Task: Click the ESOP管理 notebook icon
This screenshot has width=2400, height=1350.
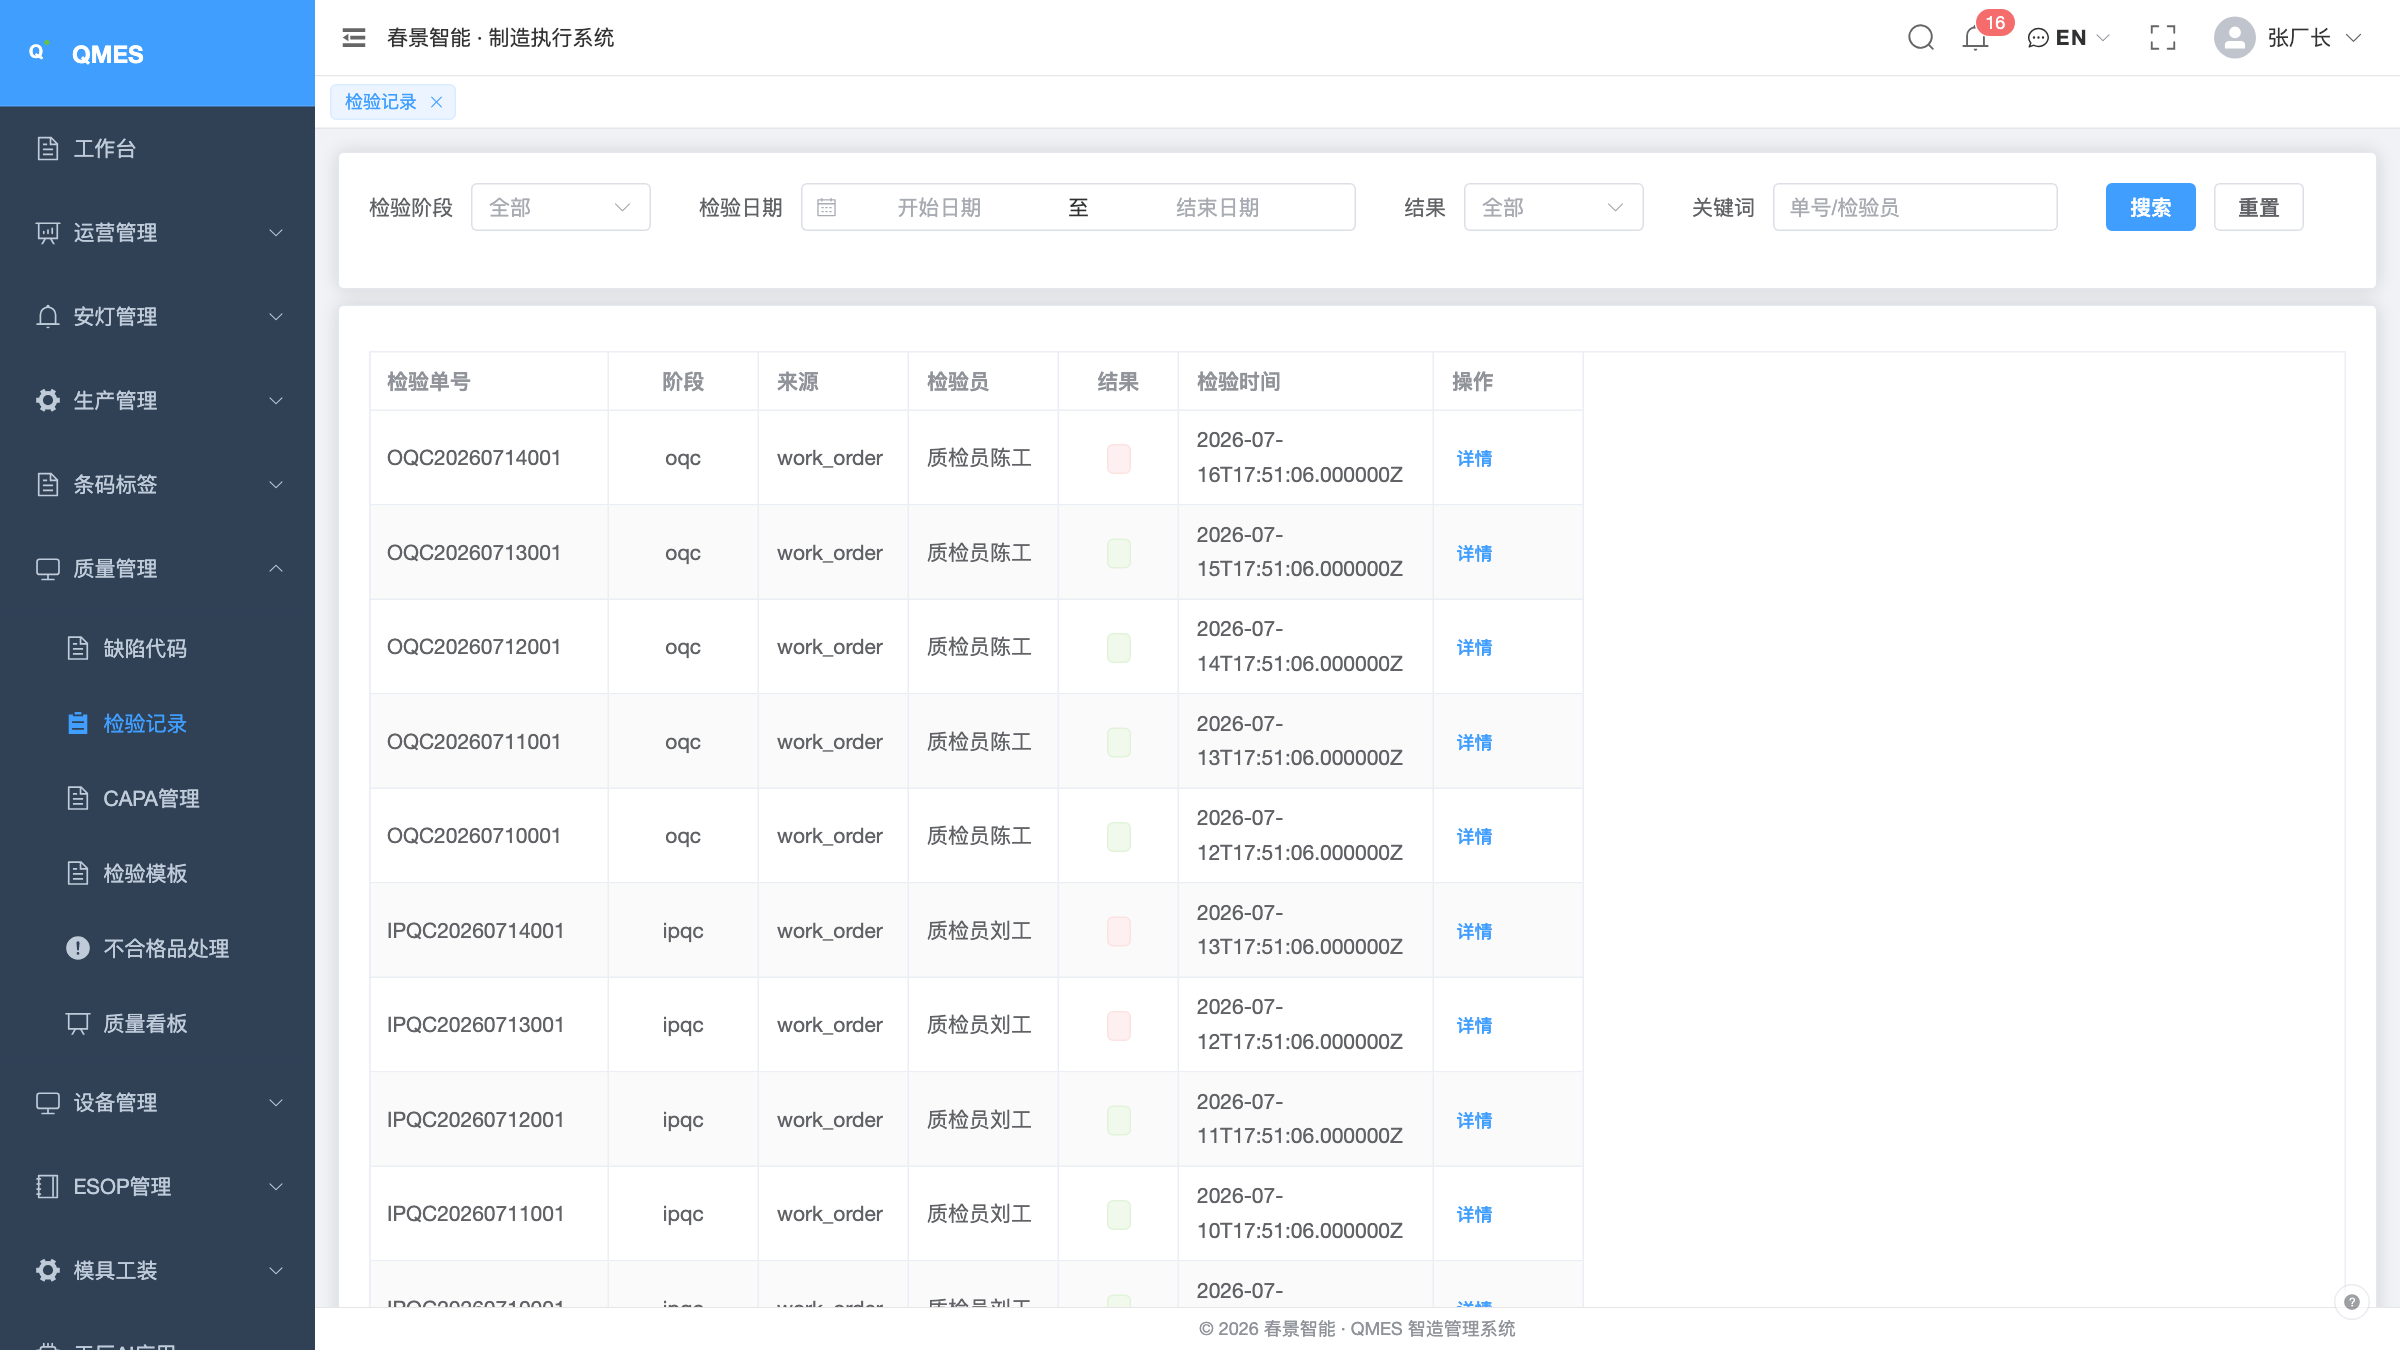Action: pyautogui.click(x=48, y=1187)
